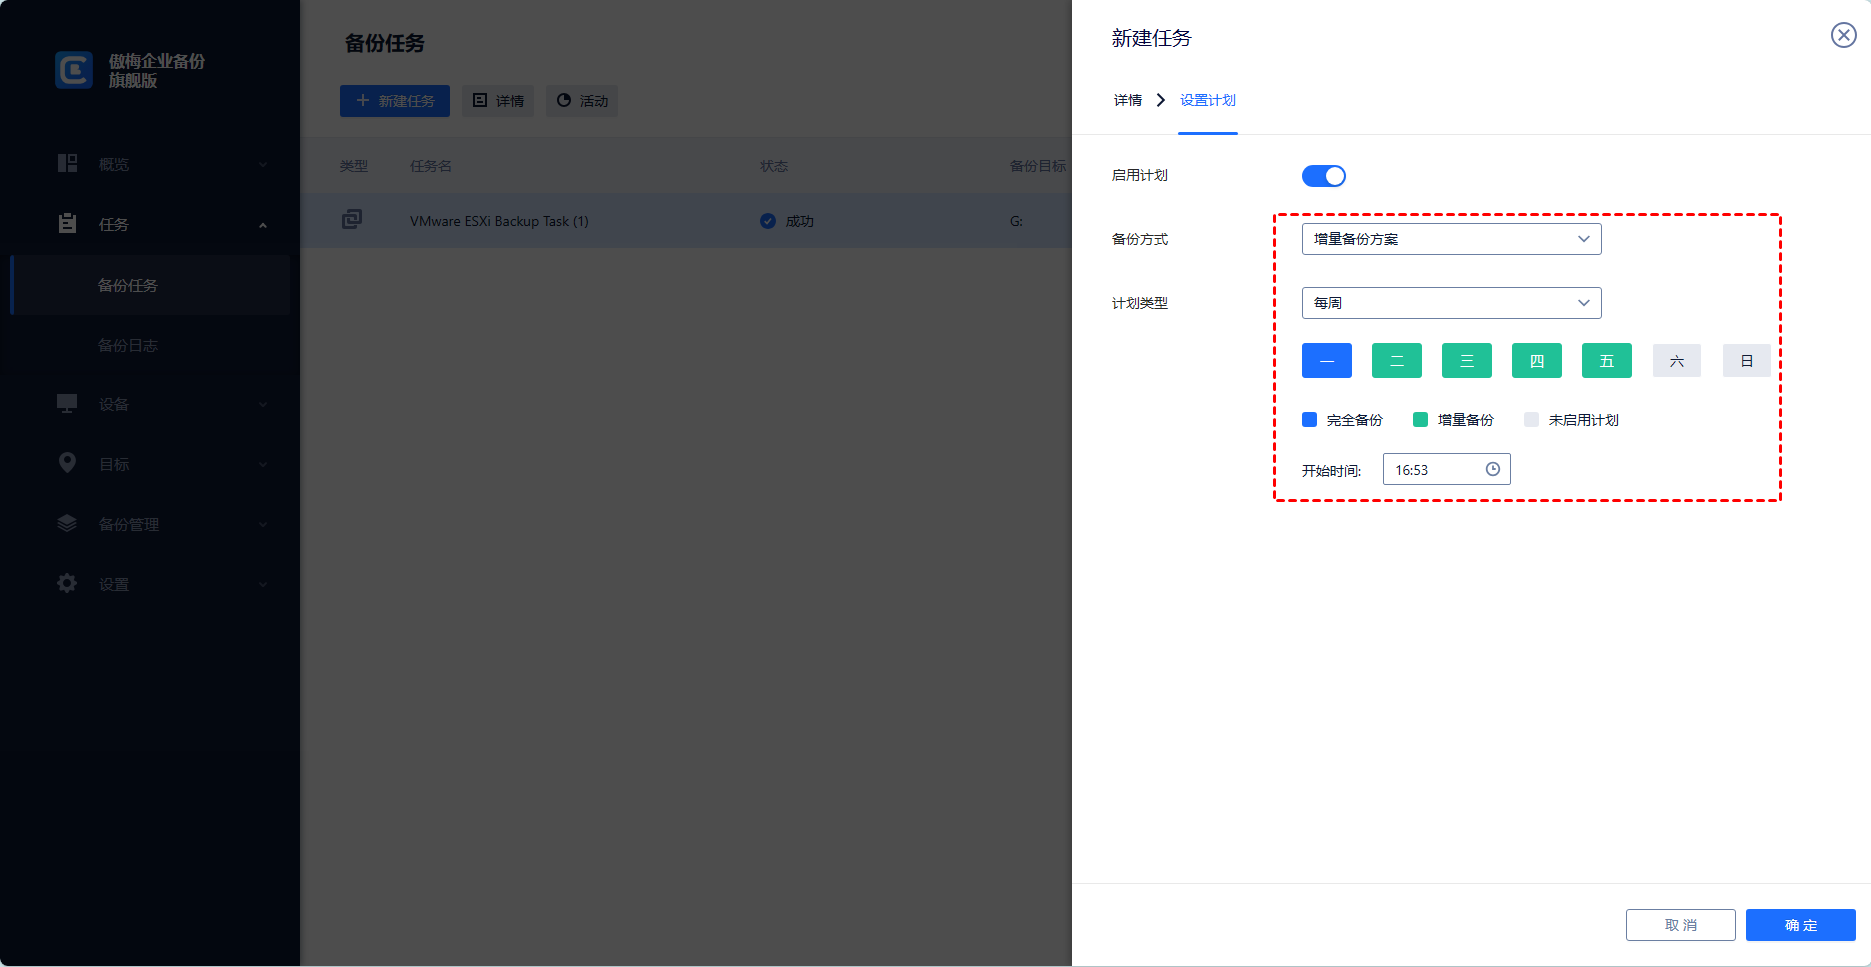Image resolution: width=1871 pixels, height=967 pixels.
Task: Click the 目标 location pin icon
Action: [x=67, y=463]
